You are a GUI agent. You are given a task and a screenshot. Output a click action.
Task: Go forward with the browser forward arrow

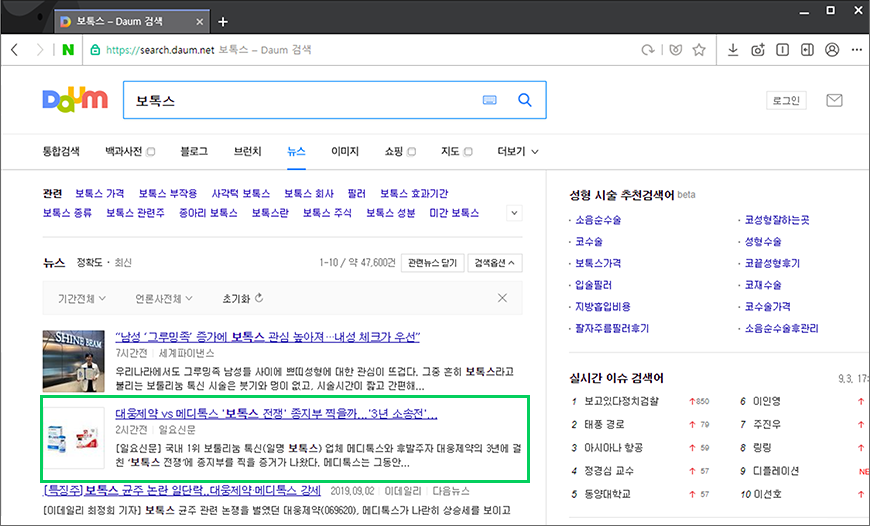tap(39, 50)
